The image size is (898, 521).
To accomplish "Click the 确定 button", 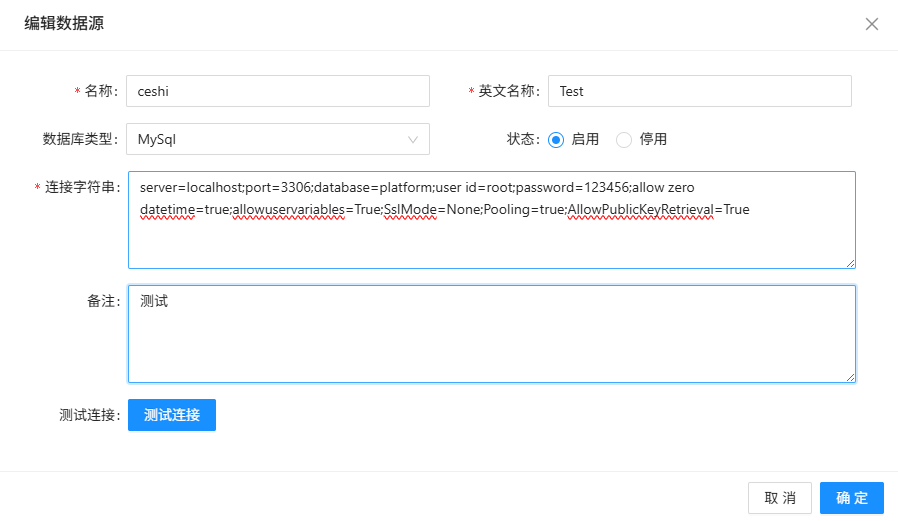I will (x=852, y=498).
